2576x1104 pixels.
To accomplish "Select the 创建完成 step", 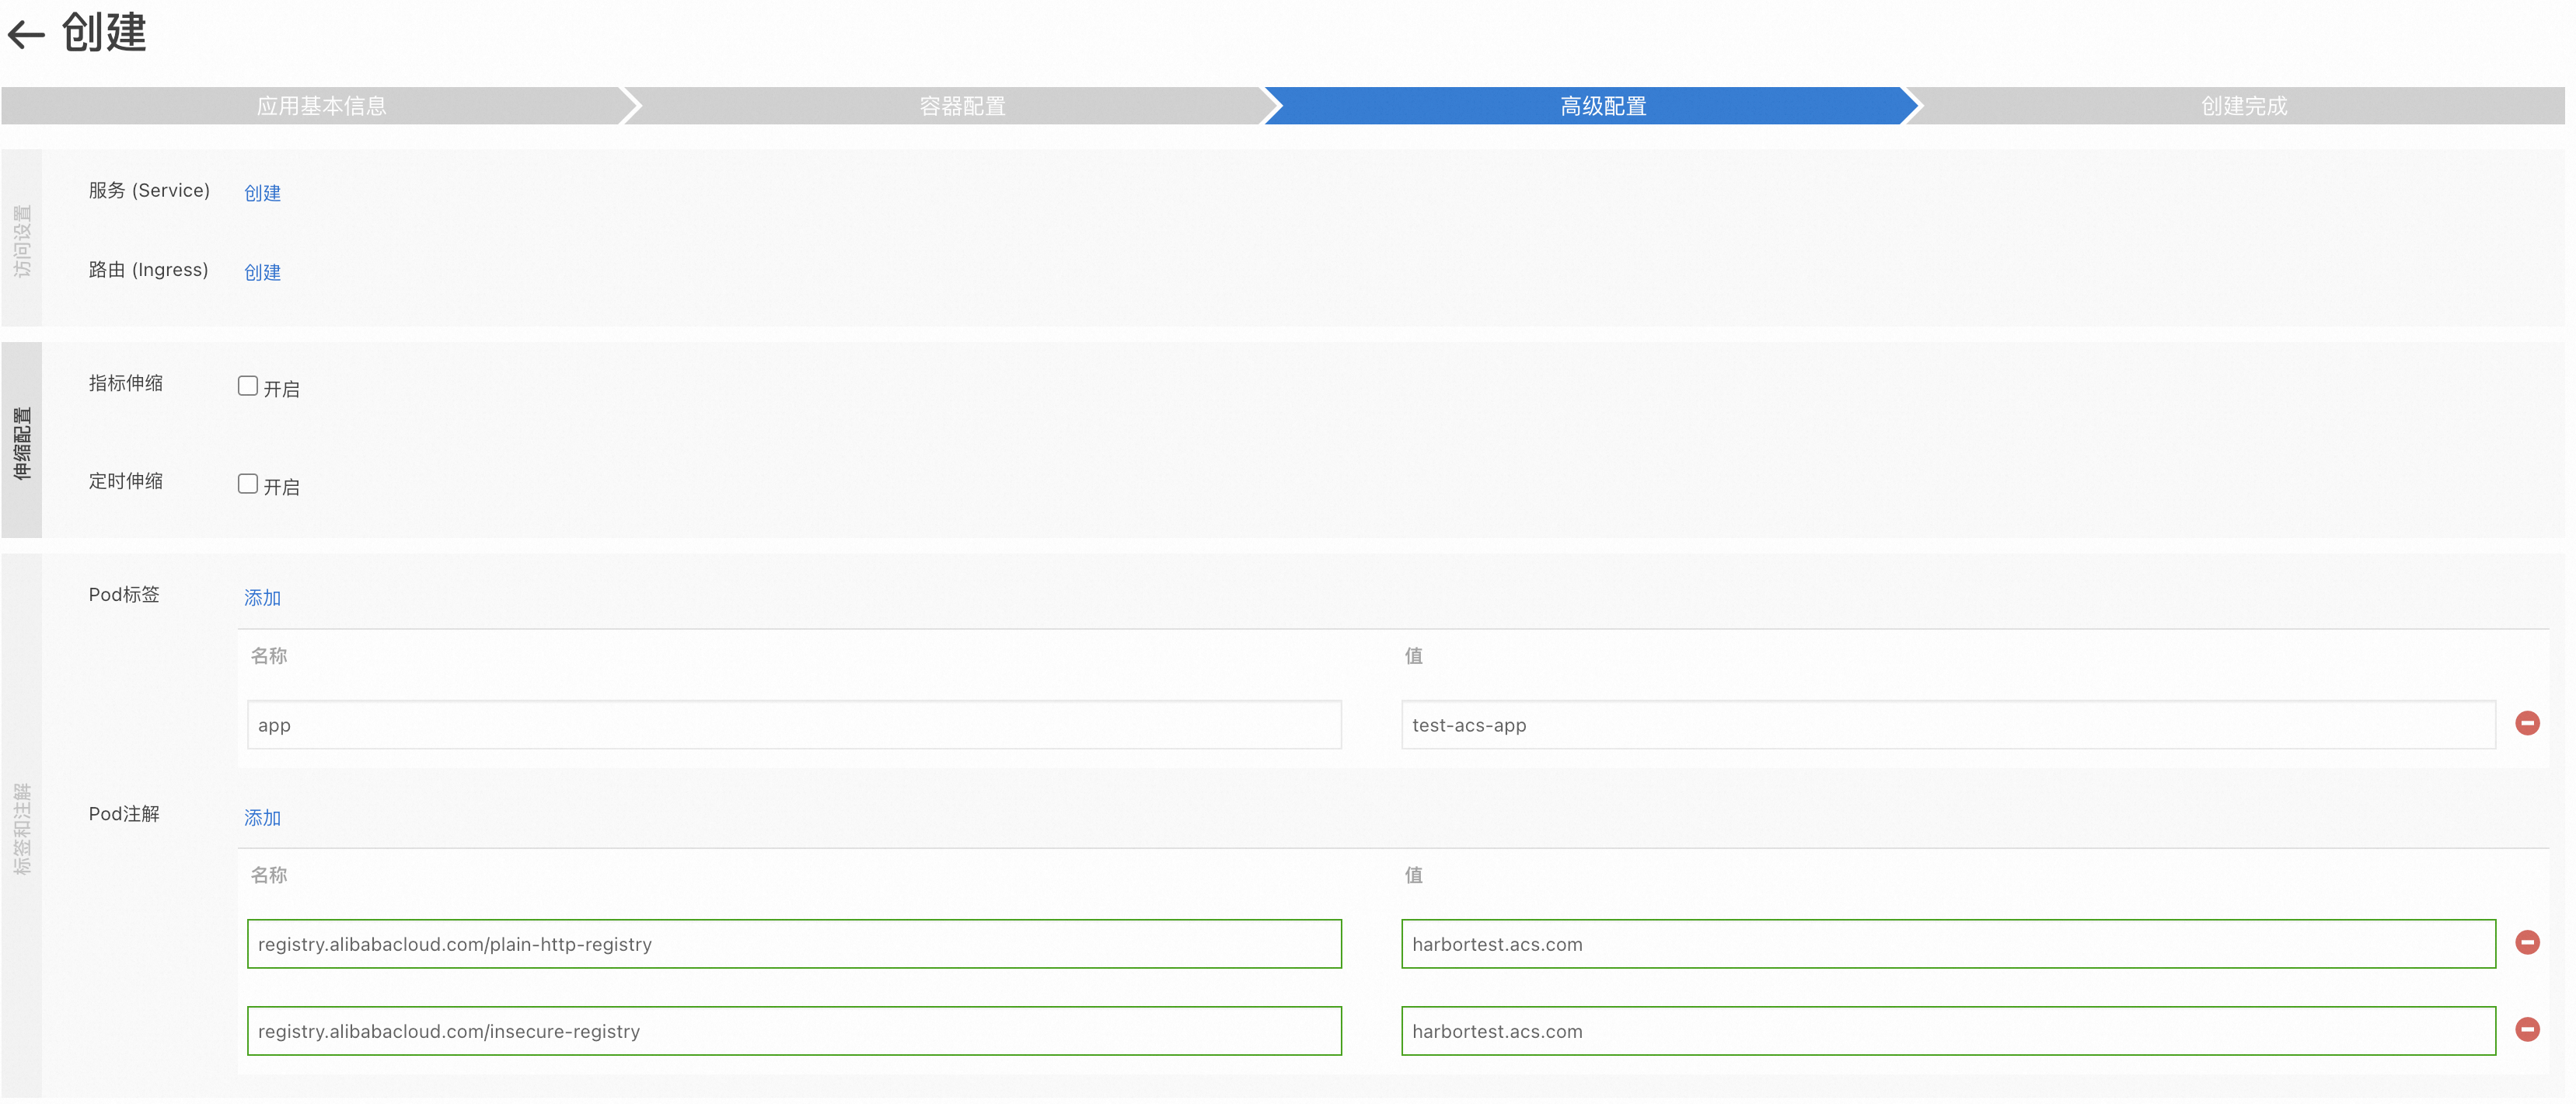I will 2243,106.
